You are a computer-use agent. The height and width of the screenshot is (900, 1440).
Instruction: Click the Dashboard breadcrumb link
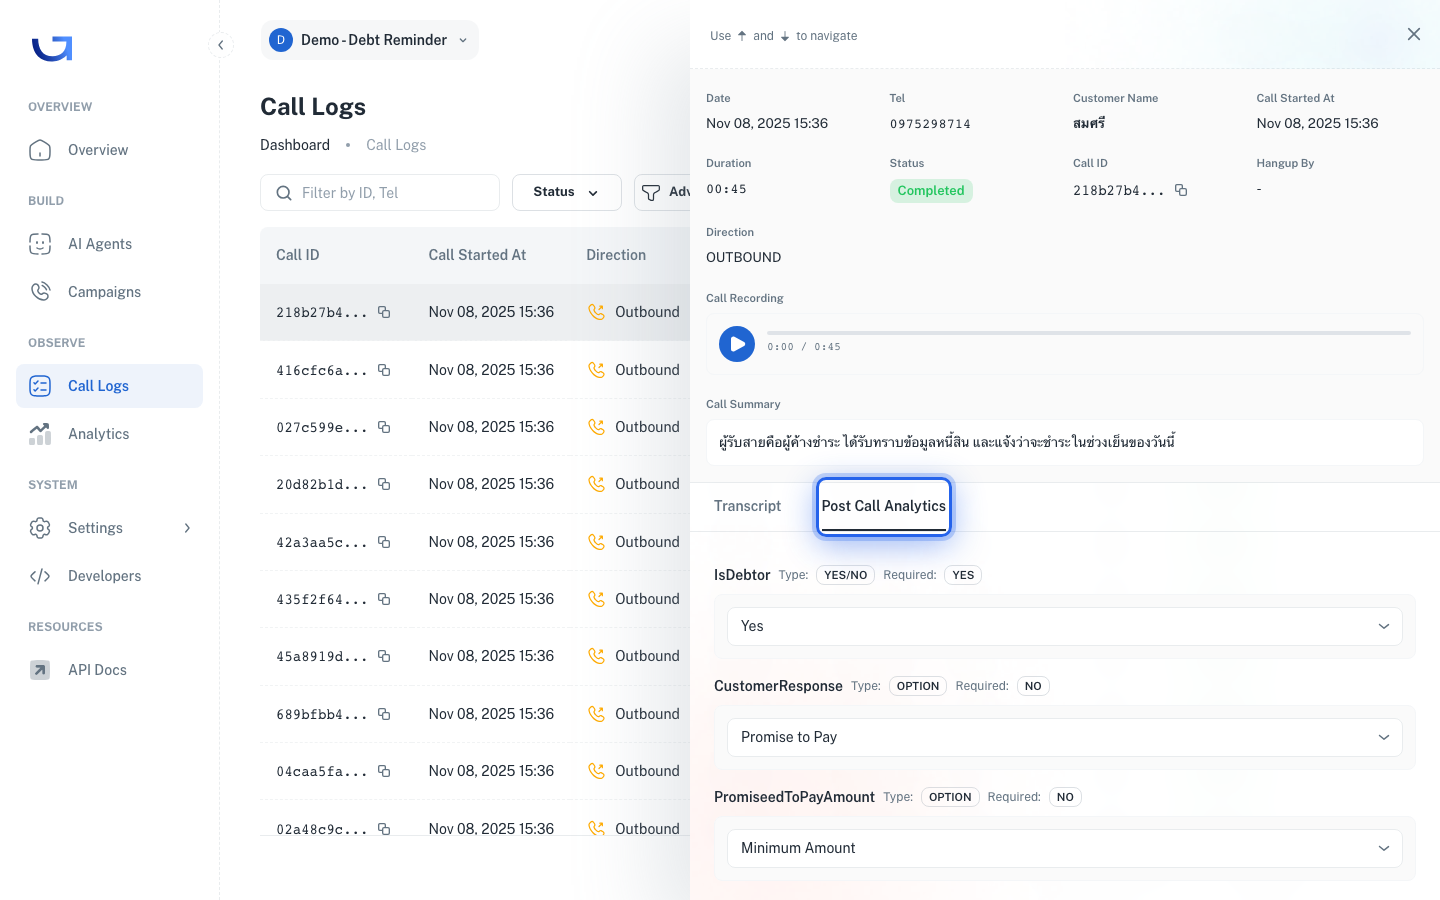[295, 145]
